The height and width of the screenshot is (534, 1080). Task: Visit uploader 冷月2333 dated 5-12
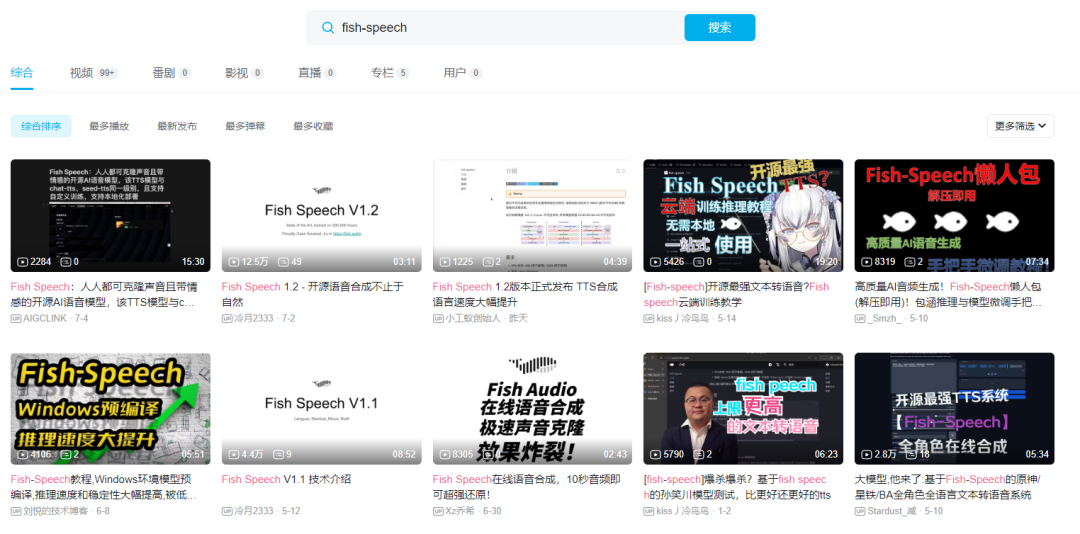(x=253, y=511)
